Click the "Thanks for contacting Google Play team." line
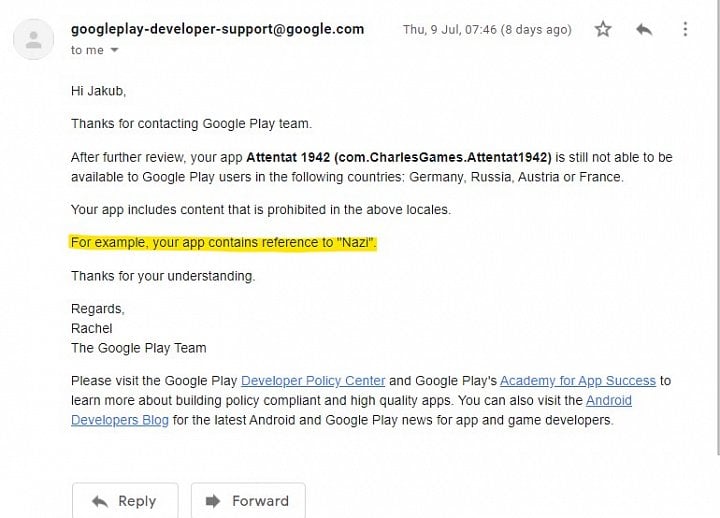 coord(191,124)
